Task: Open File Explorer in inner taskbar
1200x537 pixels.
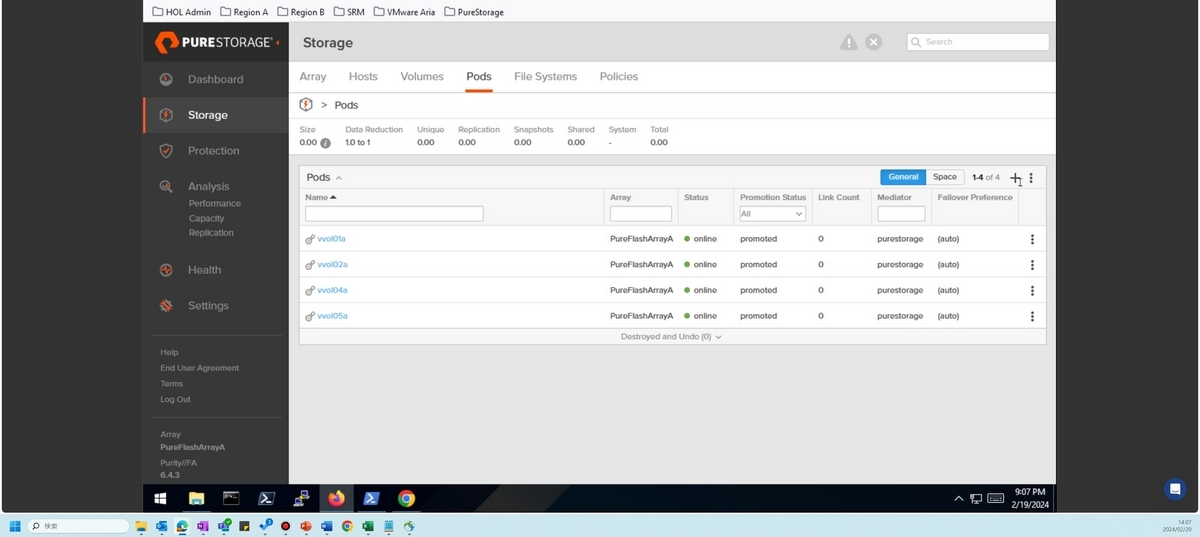Action: point(196,498)
